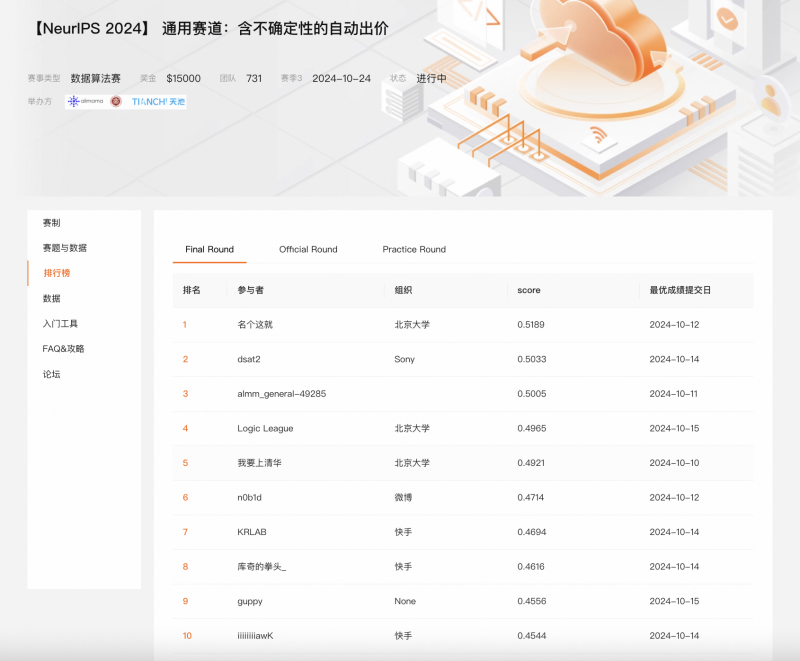Click the status 进行中

click(431, 79)
